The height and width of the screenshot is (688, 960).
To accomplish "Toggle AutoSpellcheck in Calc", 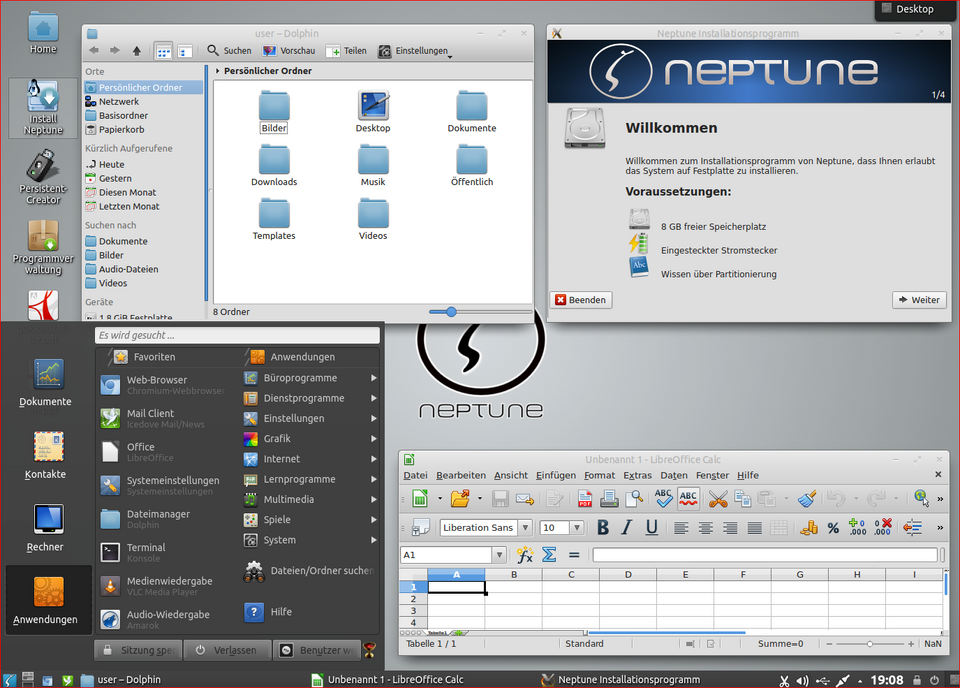I will 688,497.
